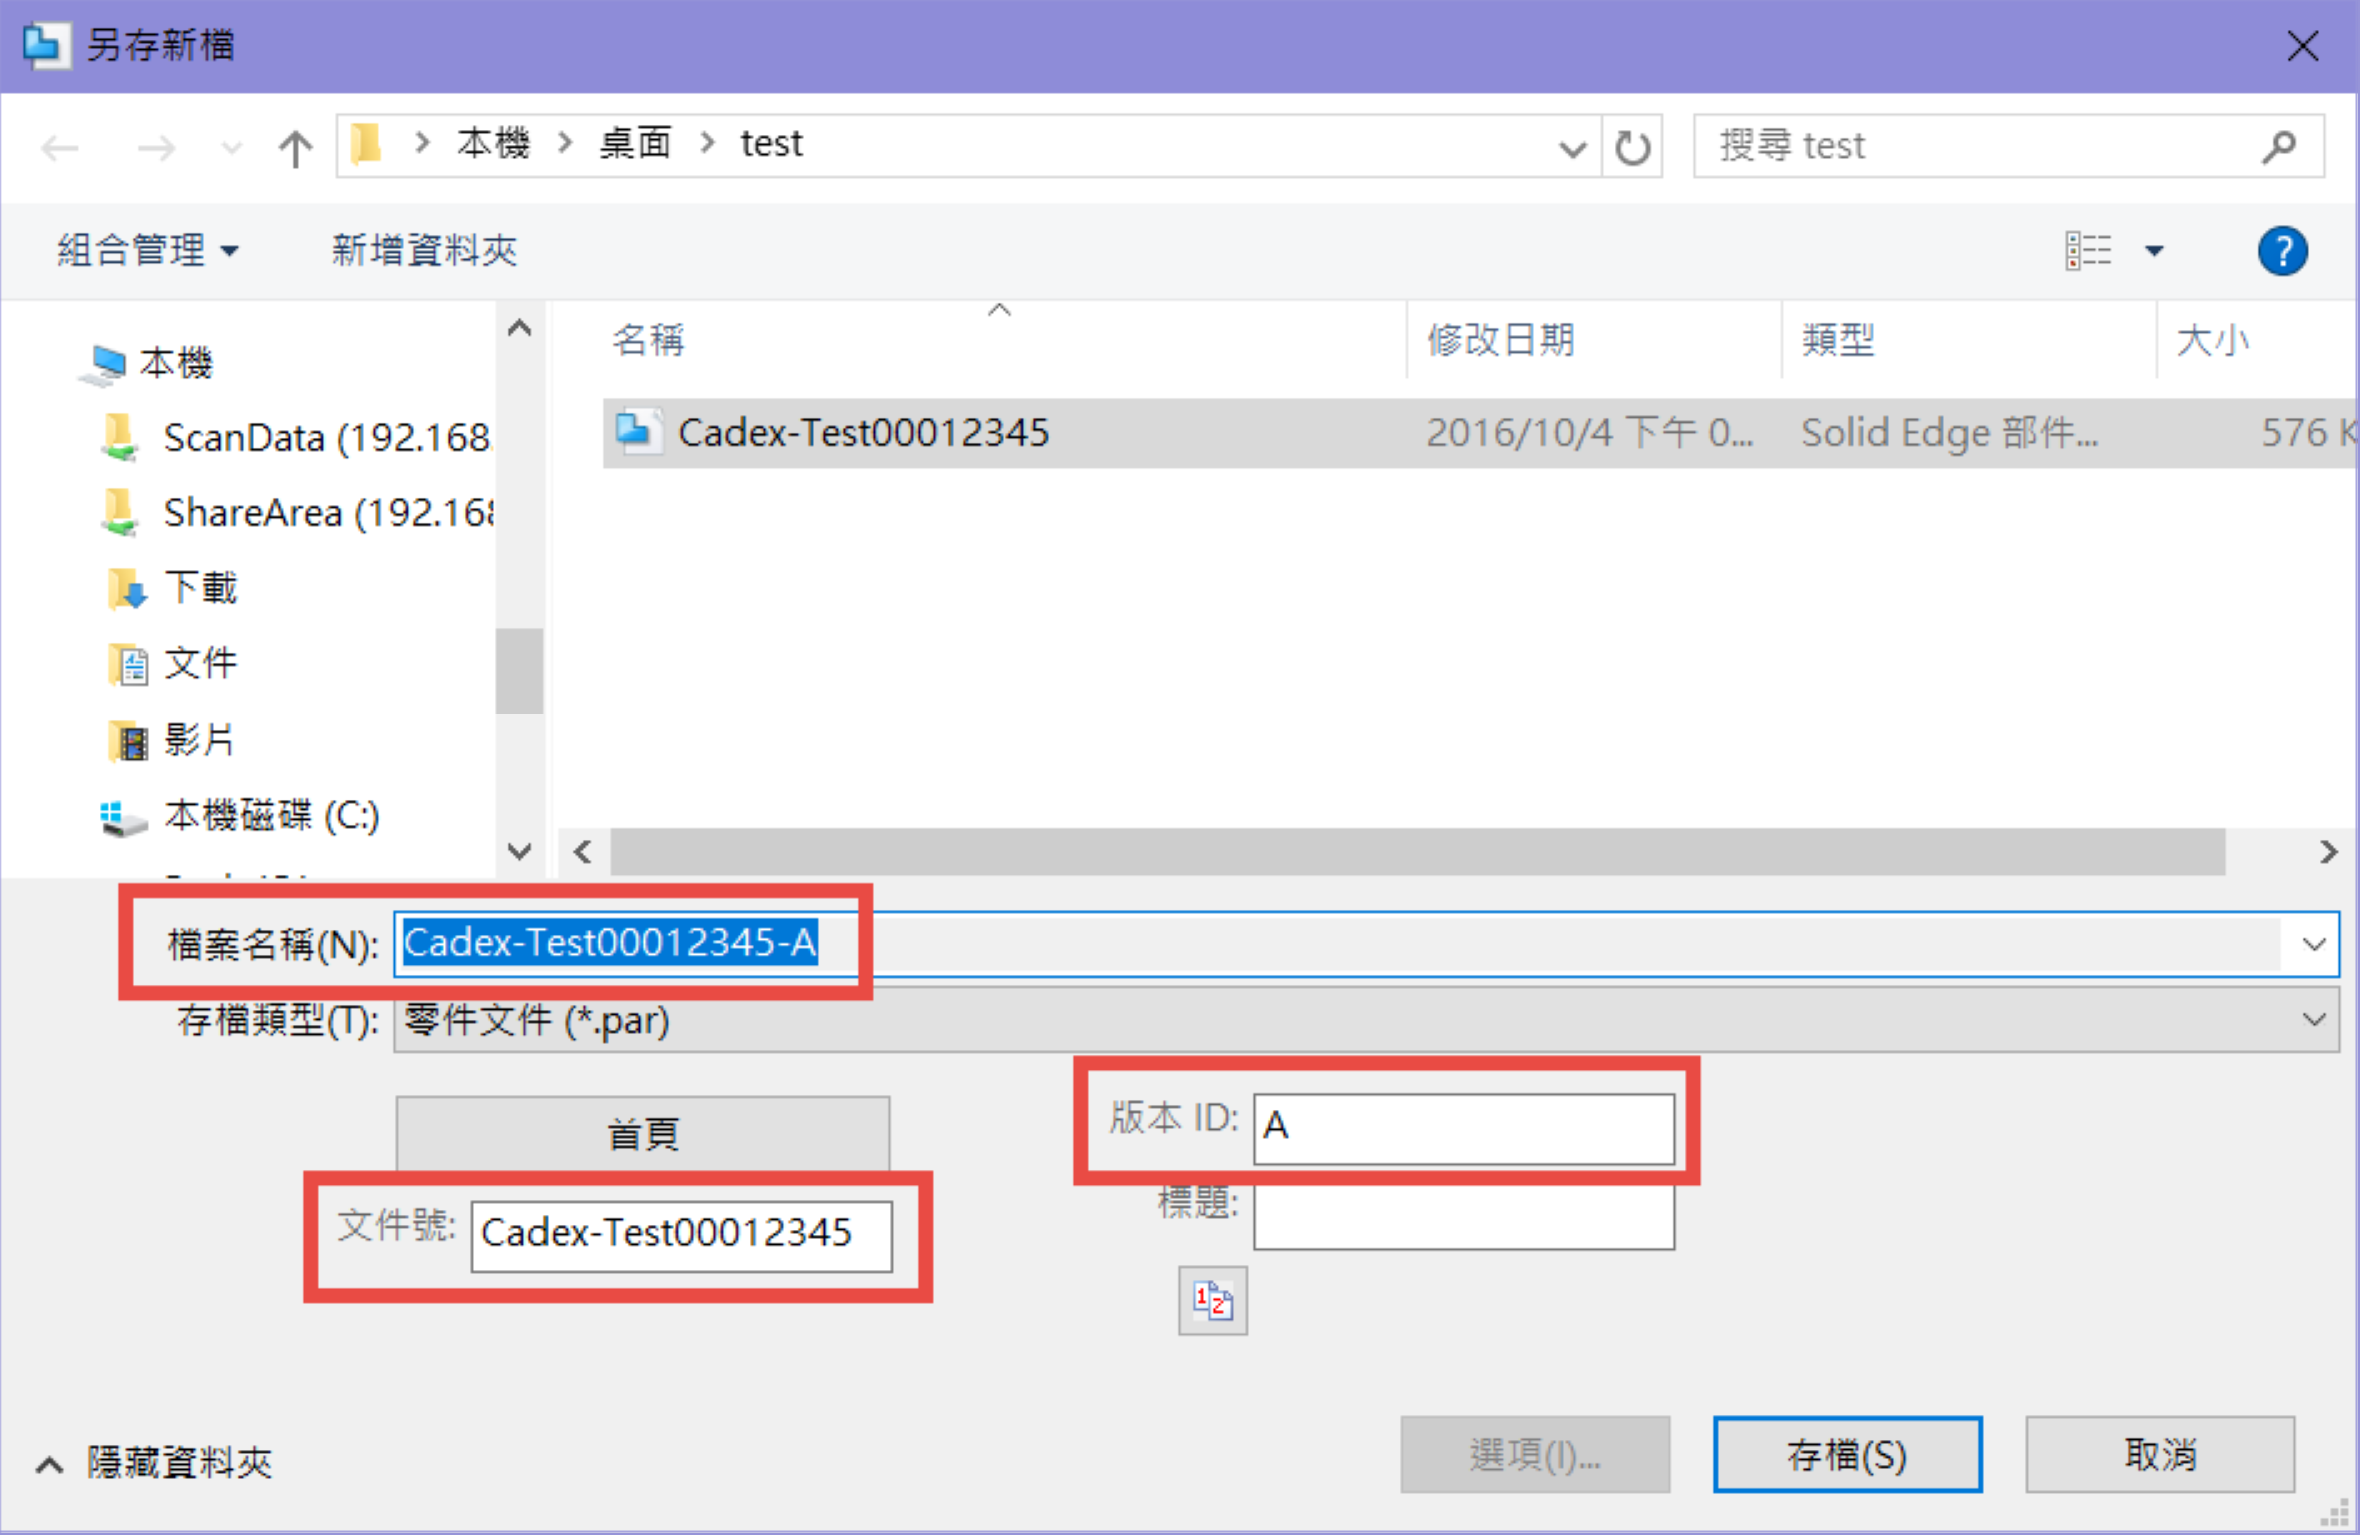Open the 組合管理 menu

point(147,250)
